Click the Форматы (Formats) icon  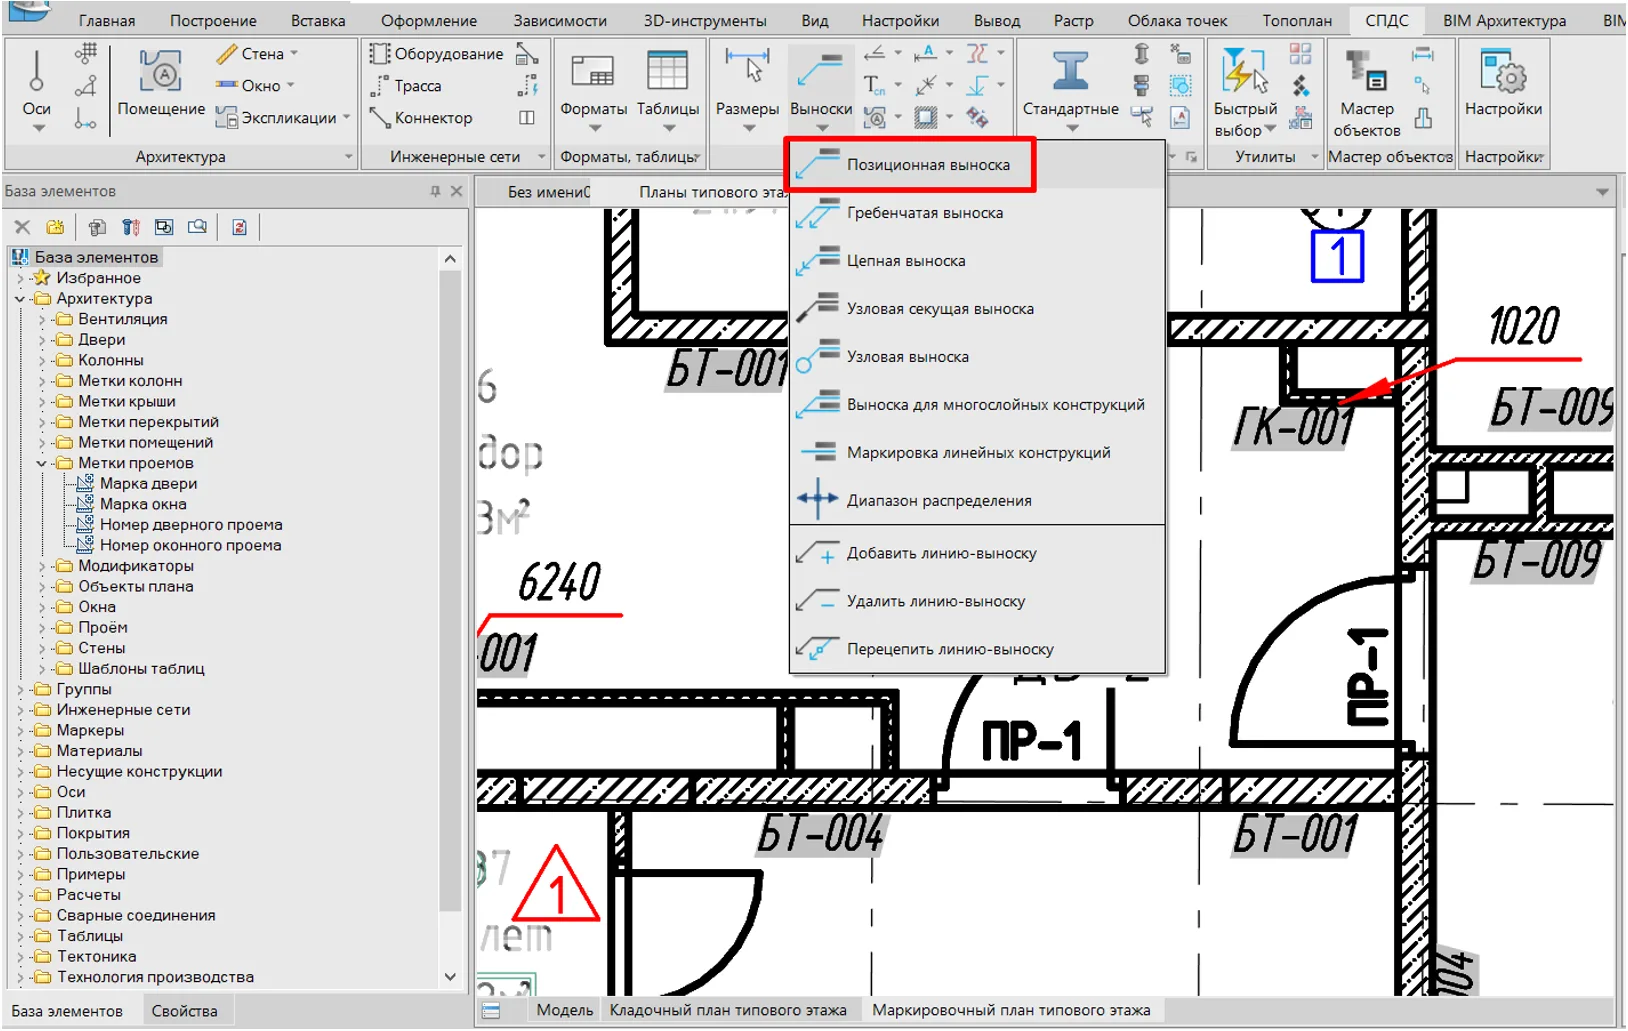click(x=593, y=74)
